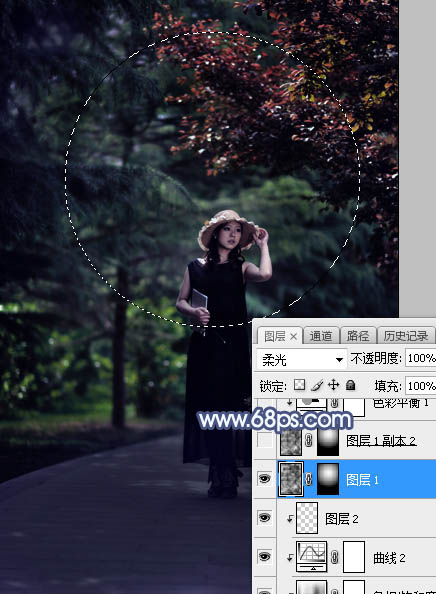Toggle visibility of the 曲线 2 layer
436x594 pixels.
coord(264,556)
